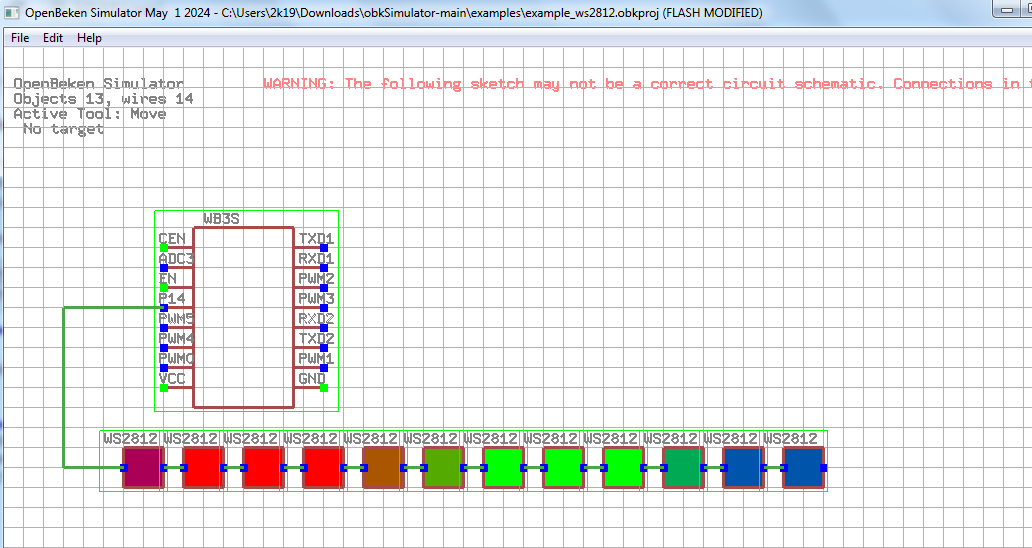Screen dimensions: 1032x548
Task: Click the TXD1 pin connector
Action: tap(324, 248)
